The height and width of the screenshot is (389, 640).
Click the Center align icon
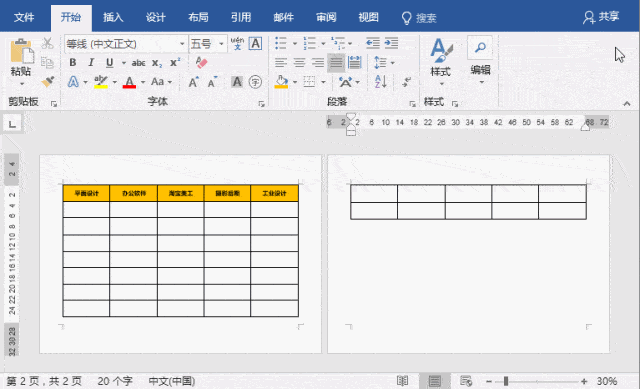299,62
